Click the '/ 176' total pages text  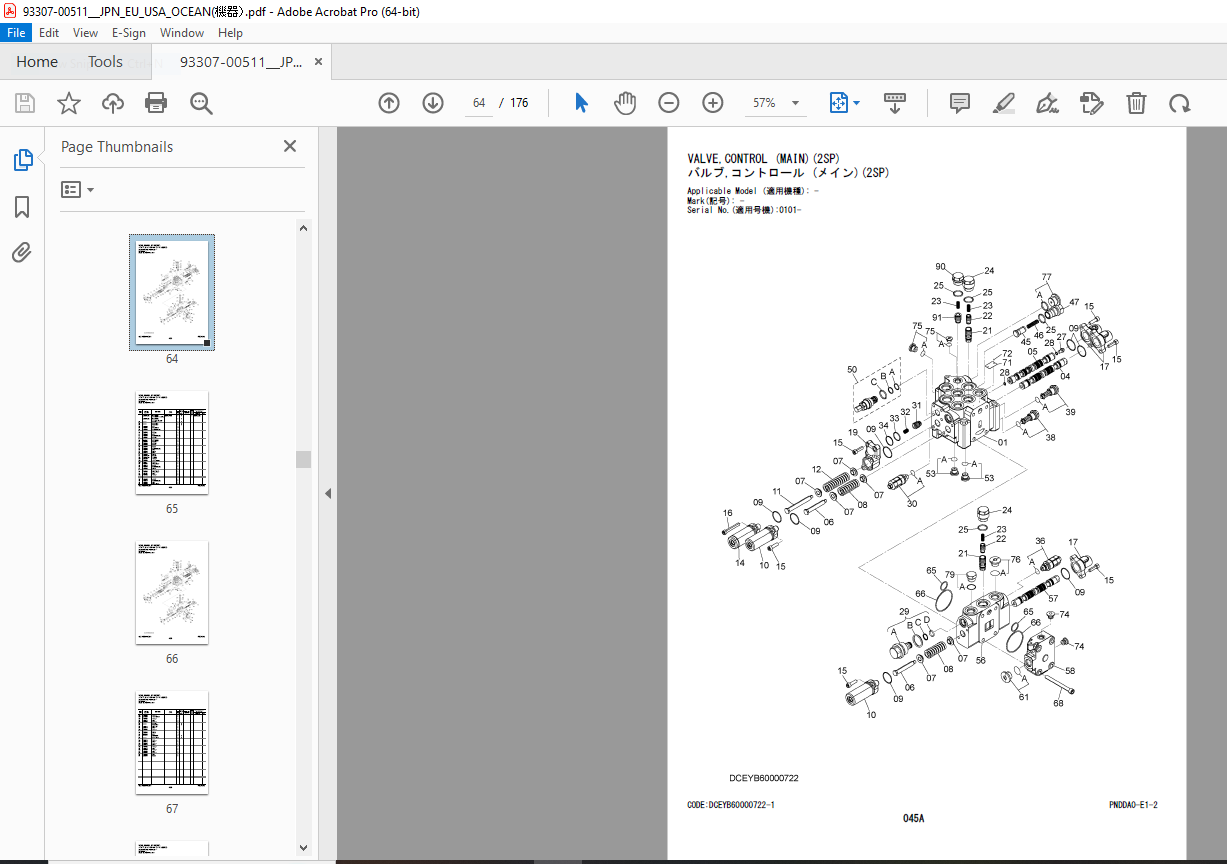point(514,103)
